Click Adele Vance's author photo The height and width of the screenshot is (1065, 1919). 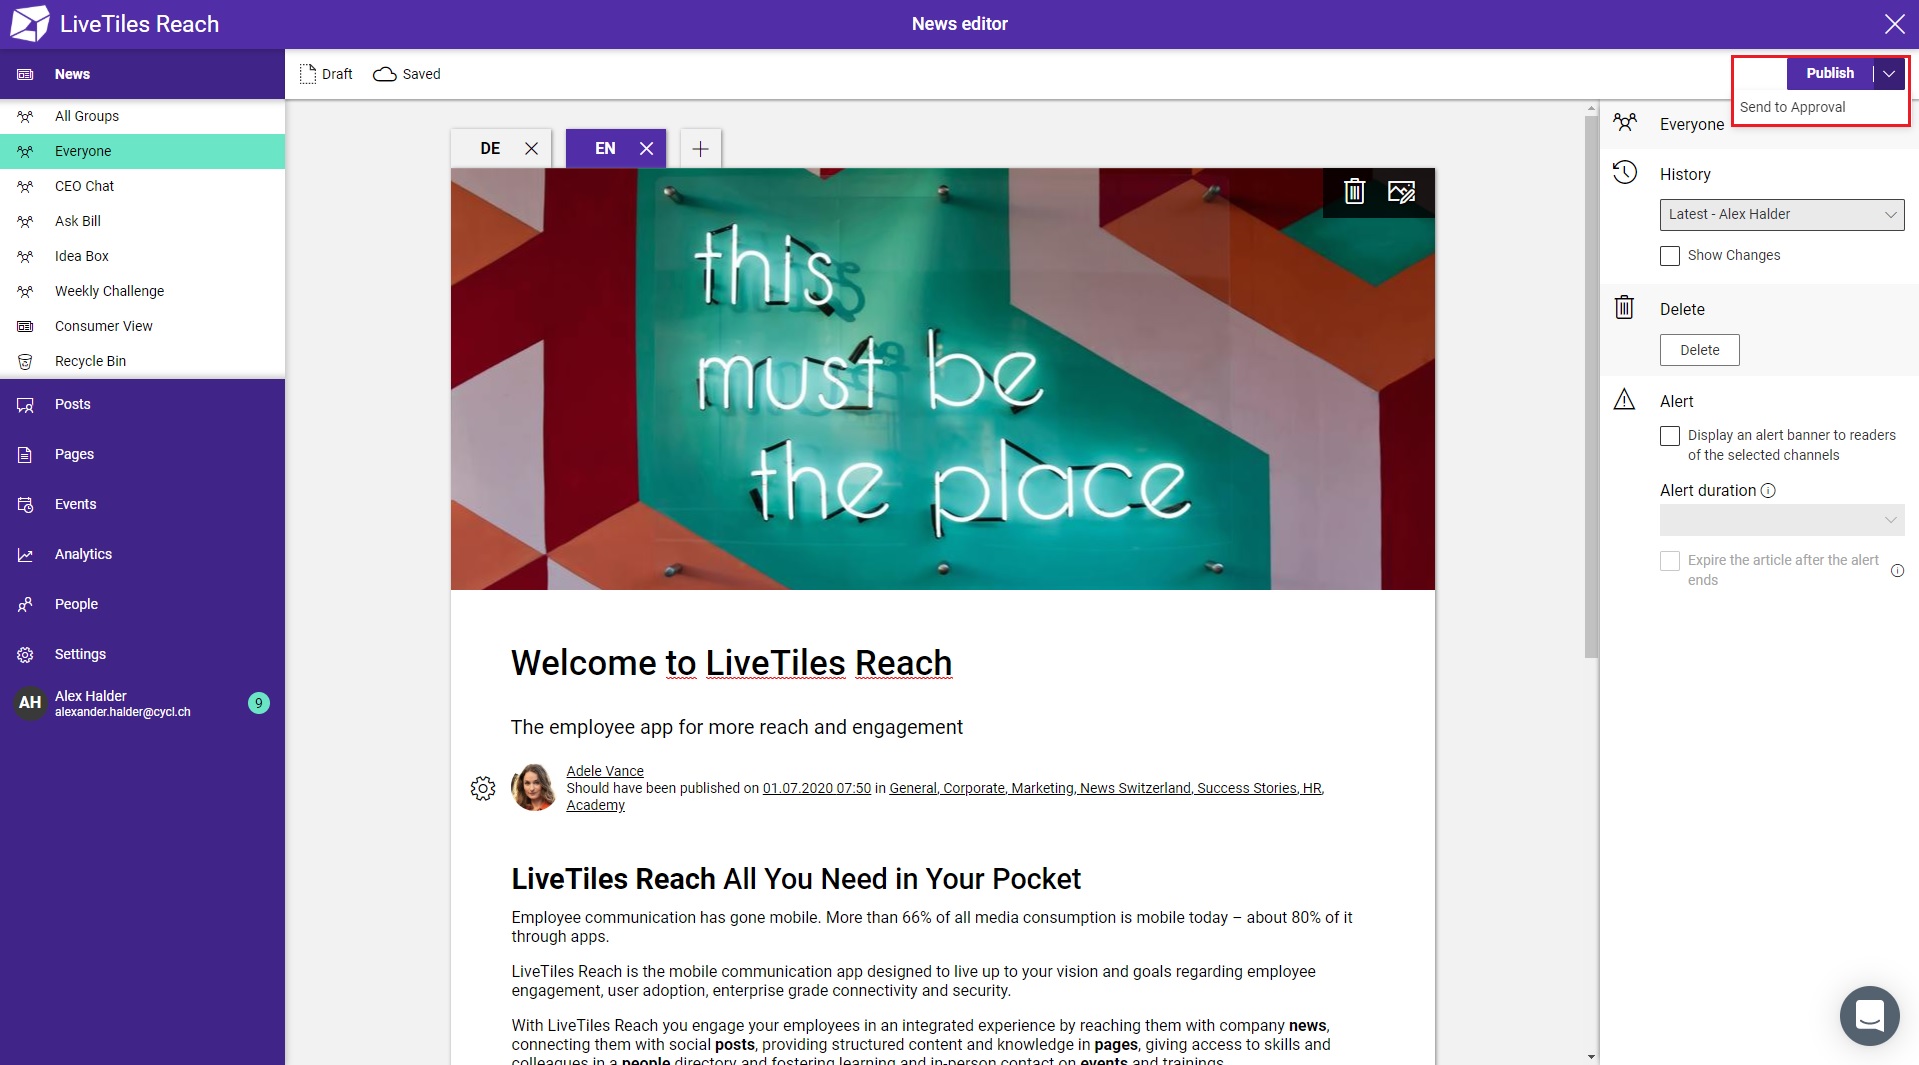533,788
